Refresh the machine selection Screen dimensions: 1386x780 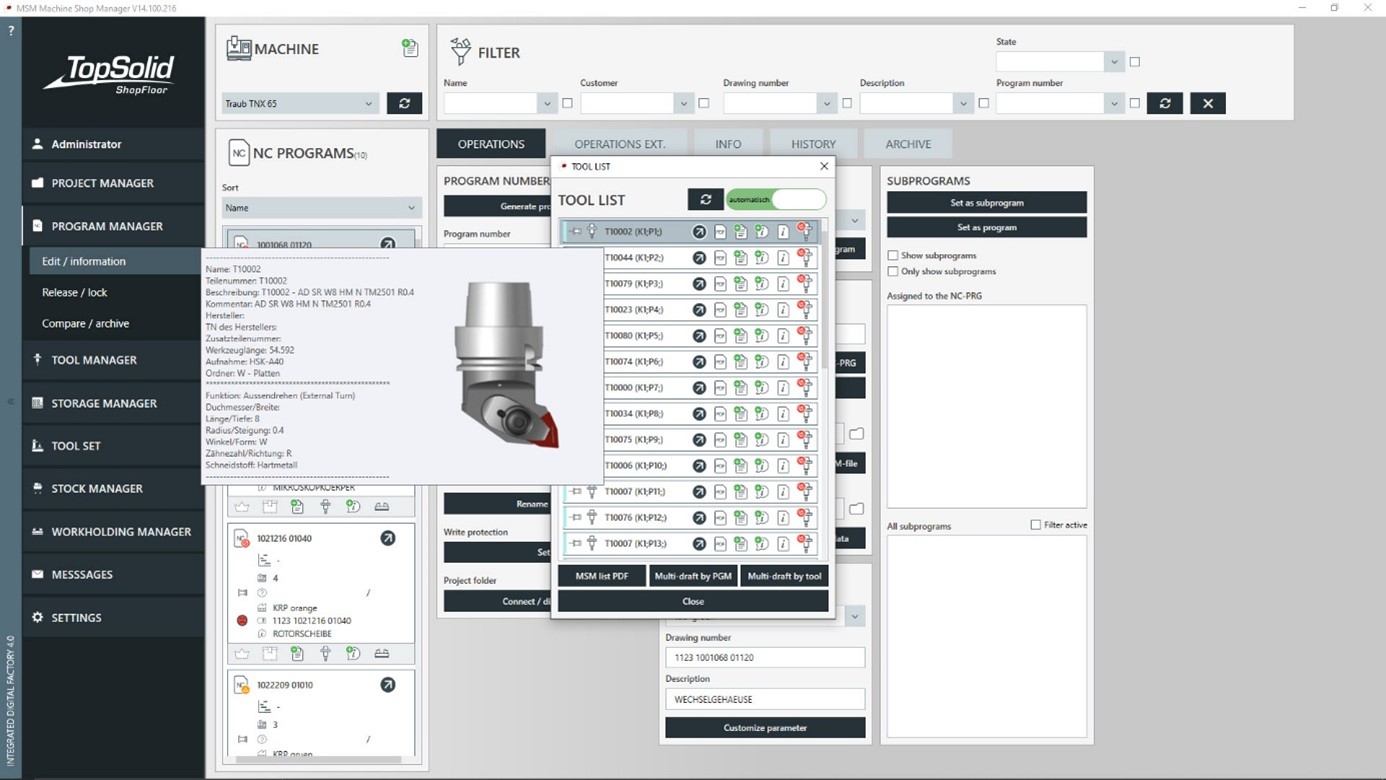pos(404,103)
